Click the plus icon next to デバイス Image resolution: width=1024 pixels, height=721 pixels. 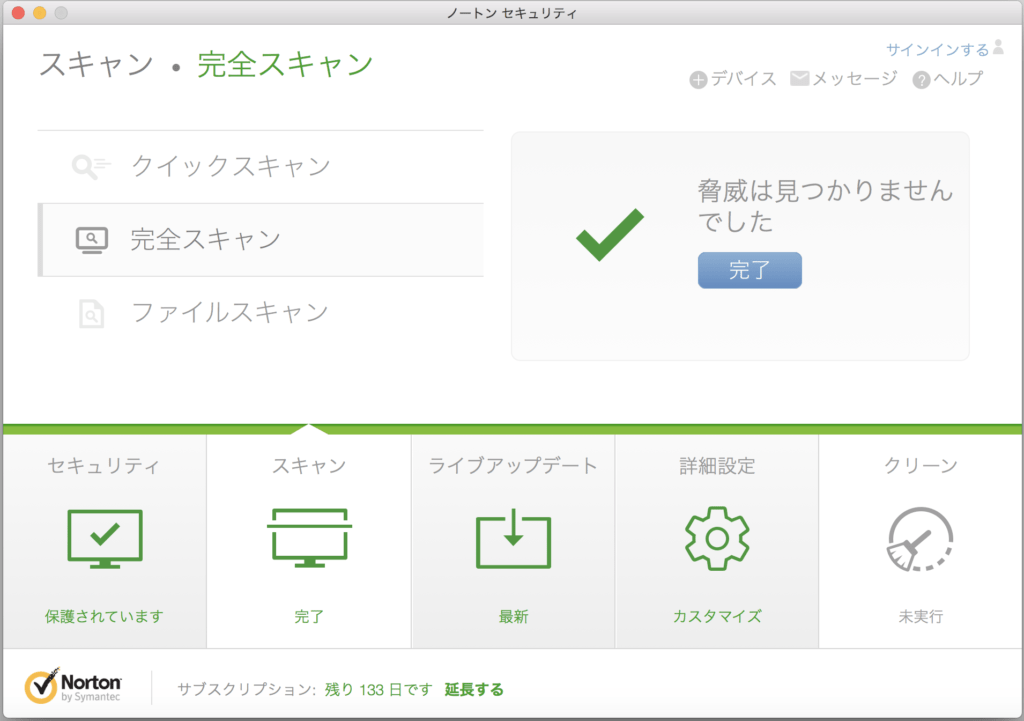[x=698, y=80]
